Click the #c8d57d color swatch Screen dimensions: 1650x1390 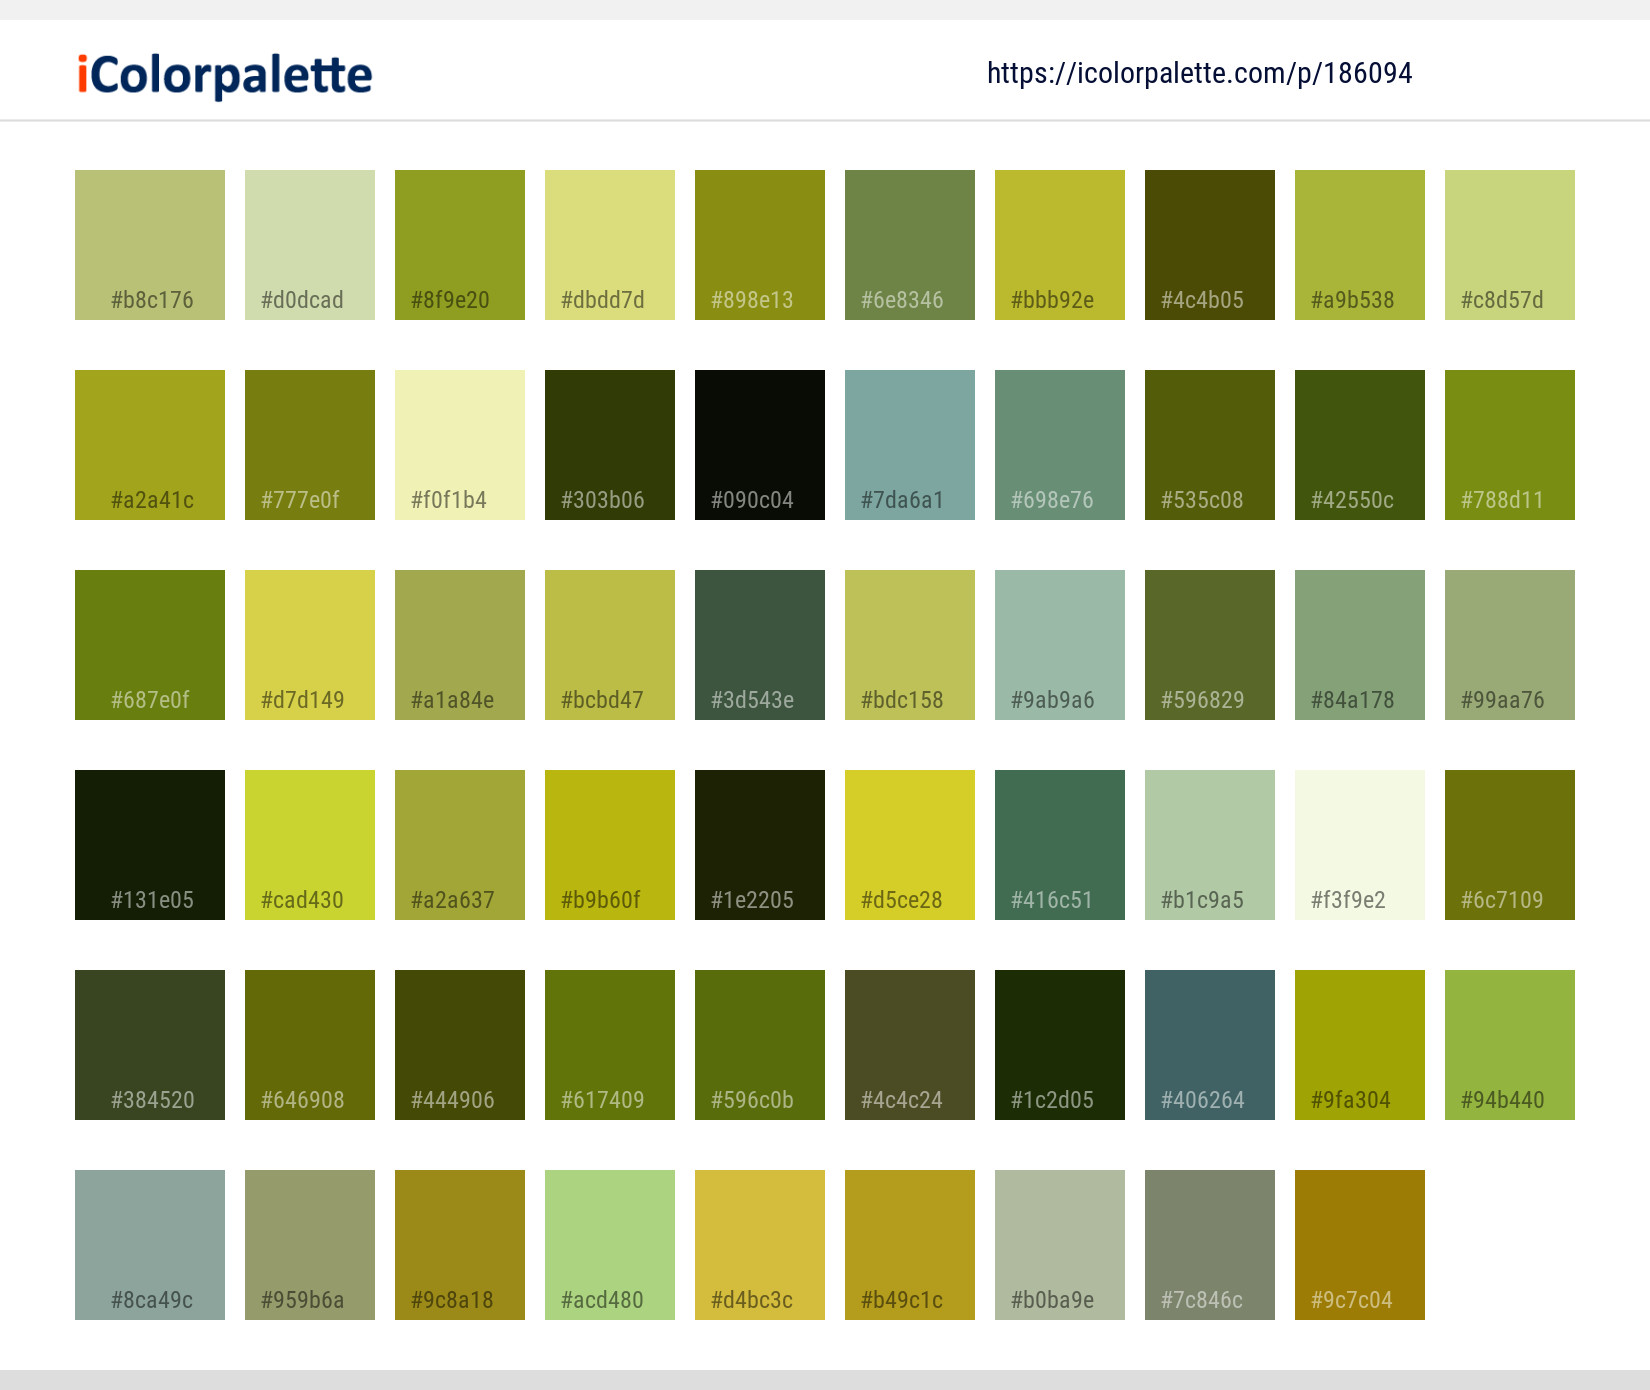[1510, 245]
